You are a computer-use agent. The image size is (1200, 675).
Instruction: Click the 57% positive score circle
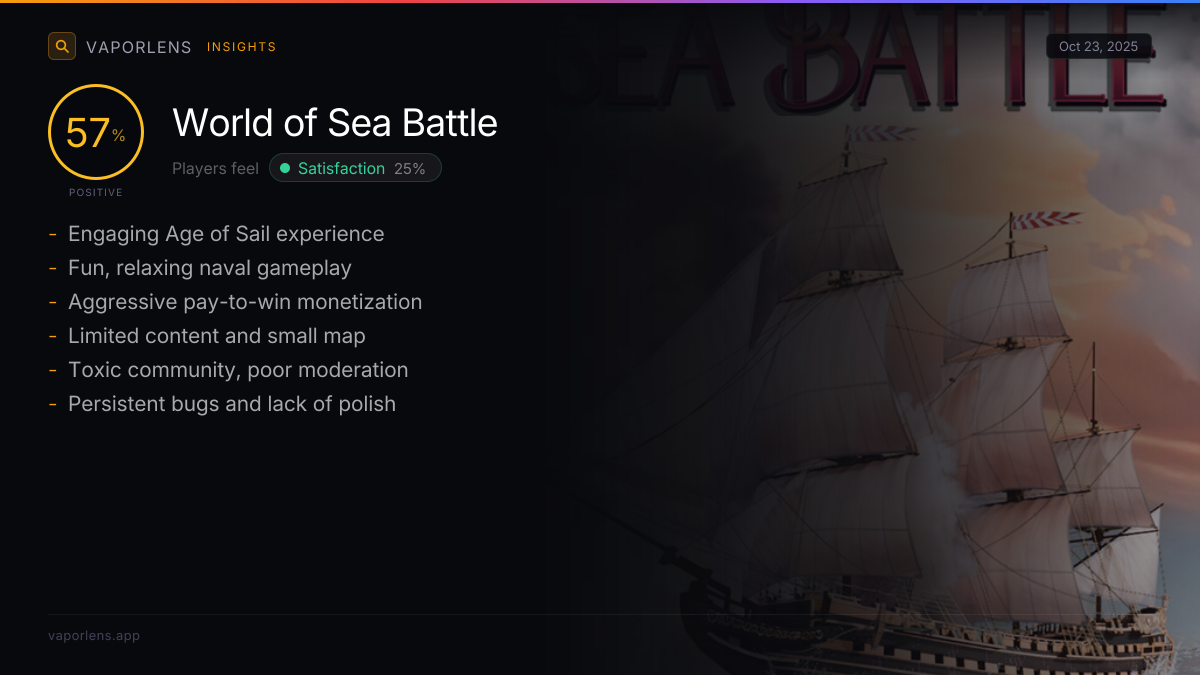pos(96,133)
